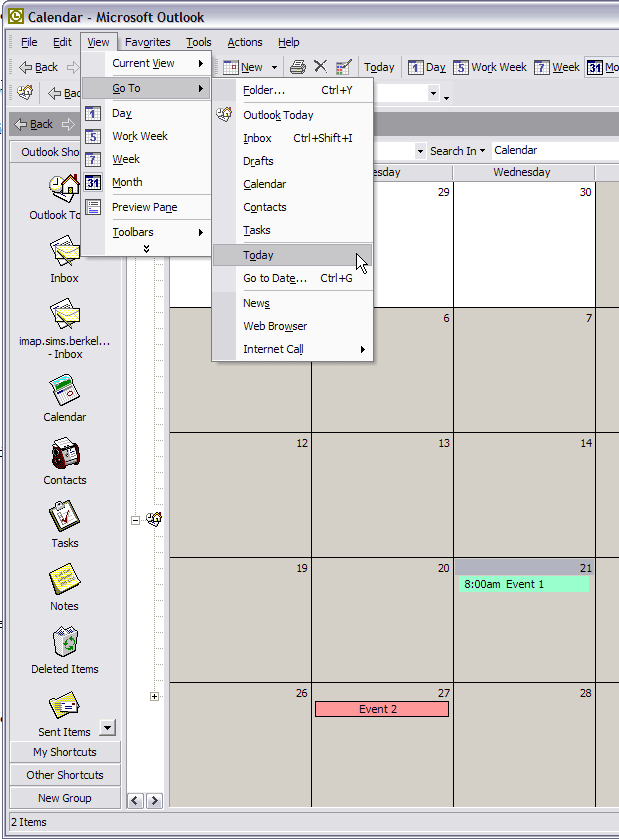This screenshot has width=619, height=839.
Task: Switch to Day view in toolbar
Action: coord(426,67)
